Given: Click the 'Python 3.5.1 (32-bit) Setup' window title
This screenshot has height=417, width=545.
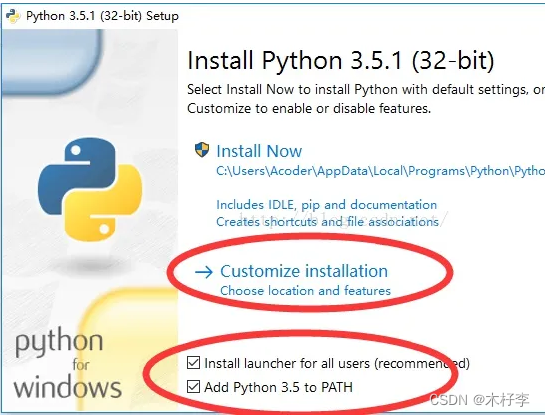Looking at the screenshot, I should [x=102, y=16].
